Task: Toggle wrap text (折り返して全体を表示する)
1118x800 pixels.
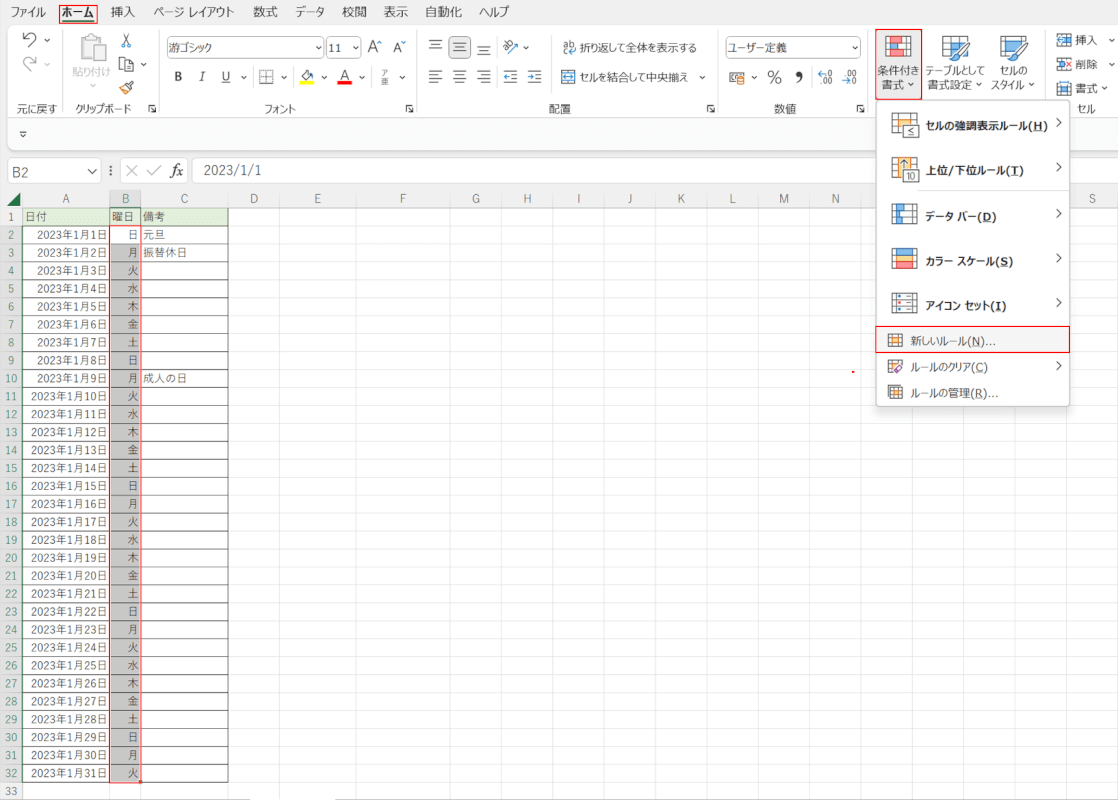Action: click(629, 47)
